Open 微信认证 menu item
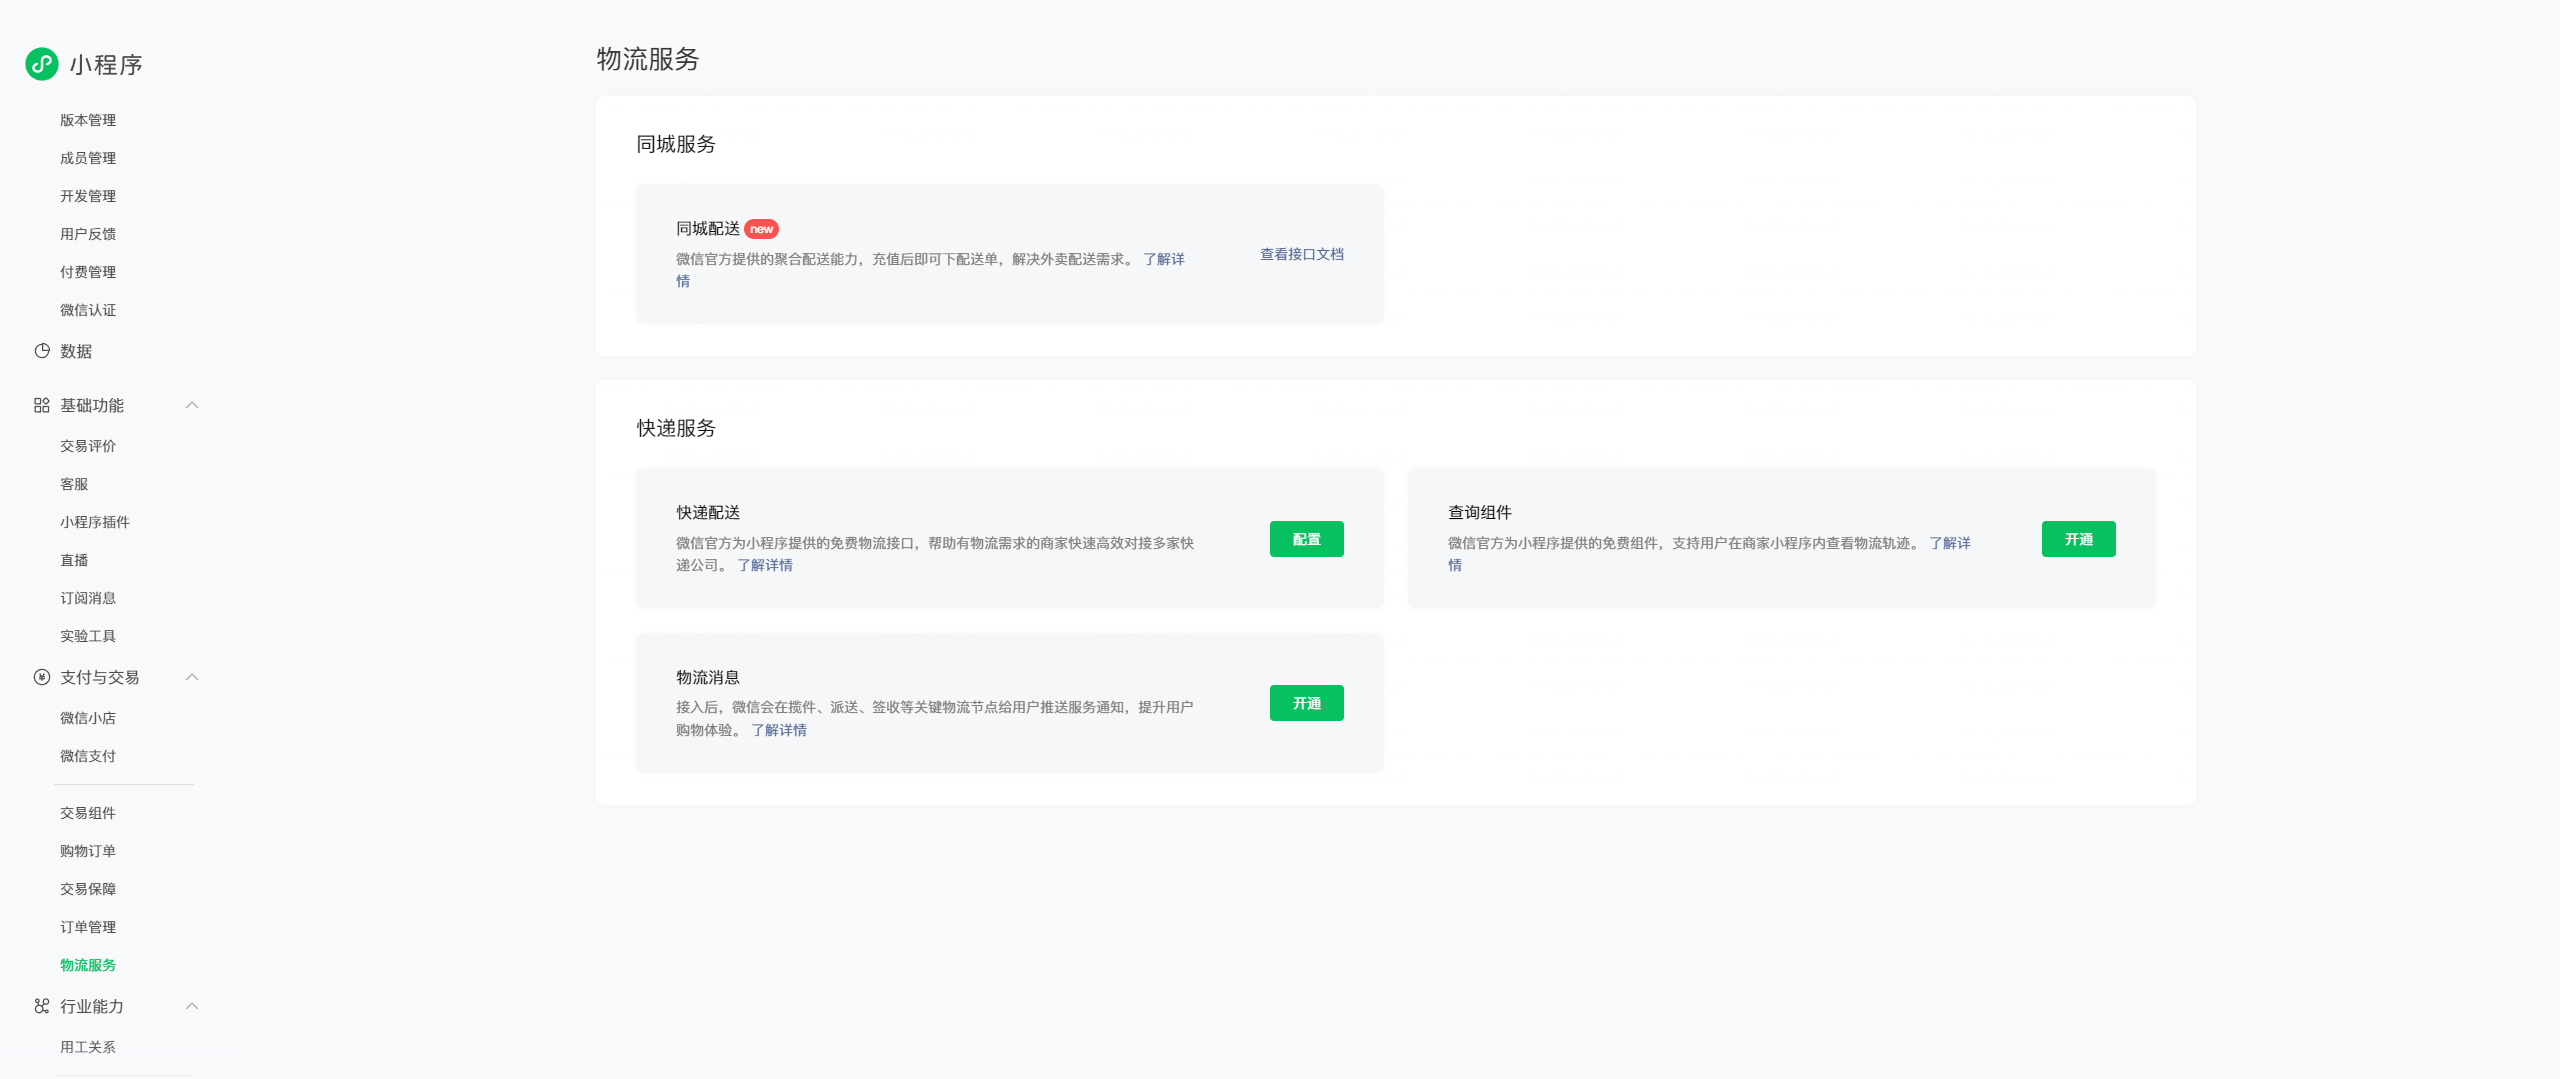 pyautogui.click(x=88, y=310)
